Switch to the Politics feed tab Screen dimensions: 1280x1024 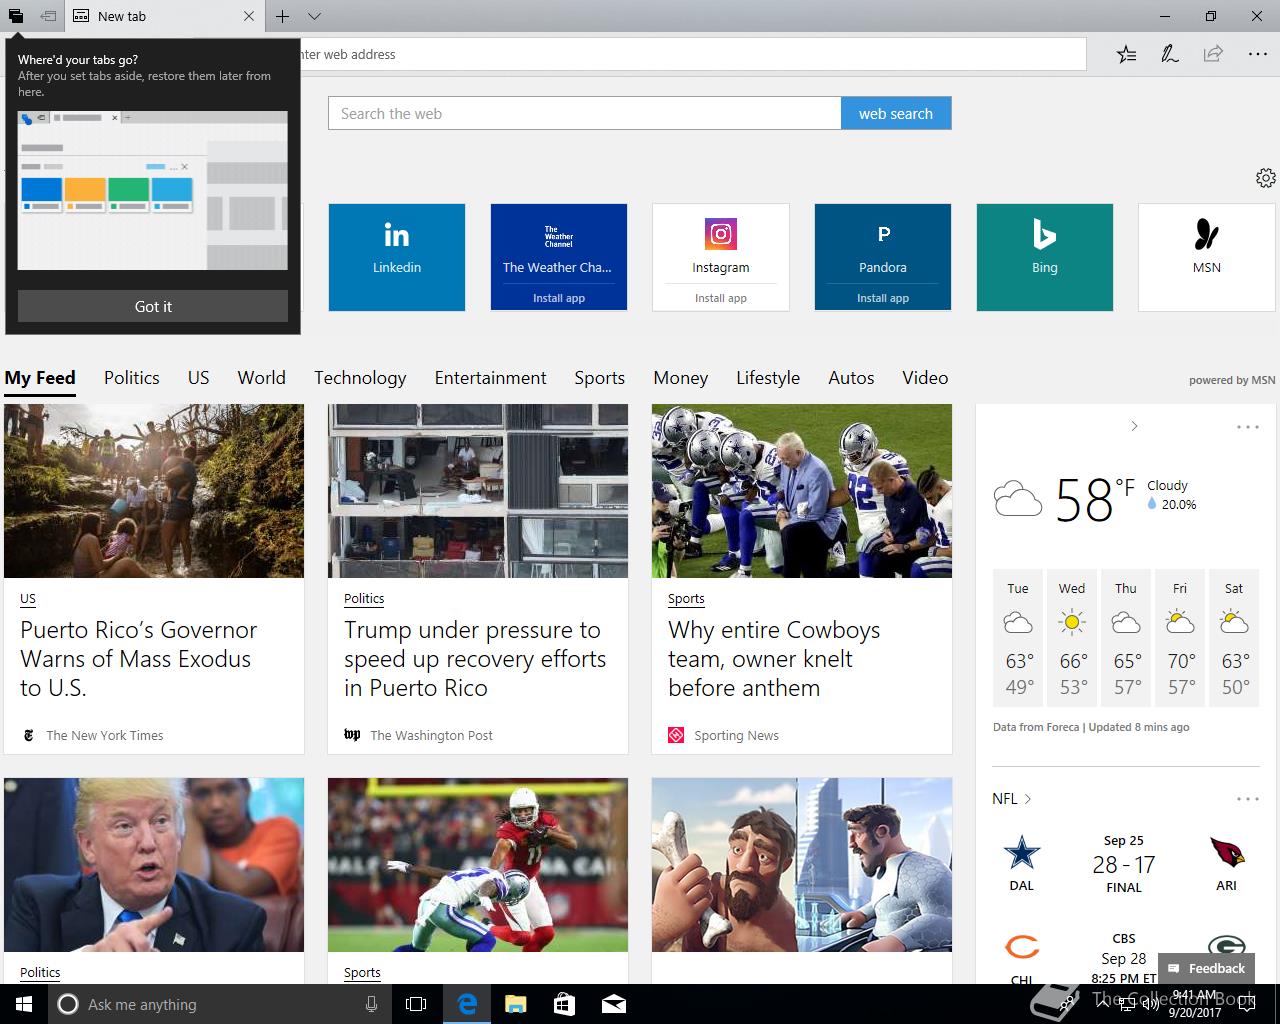tap(132, 378)
